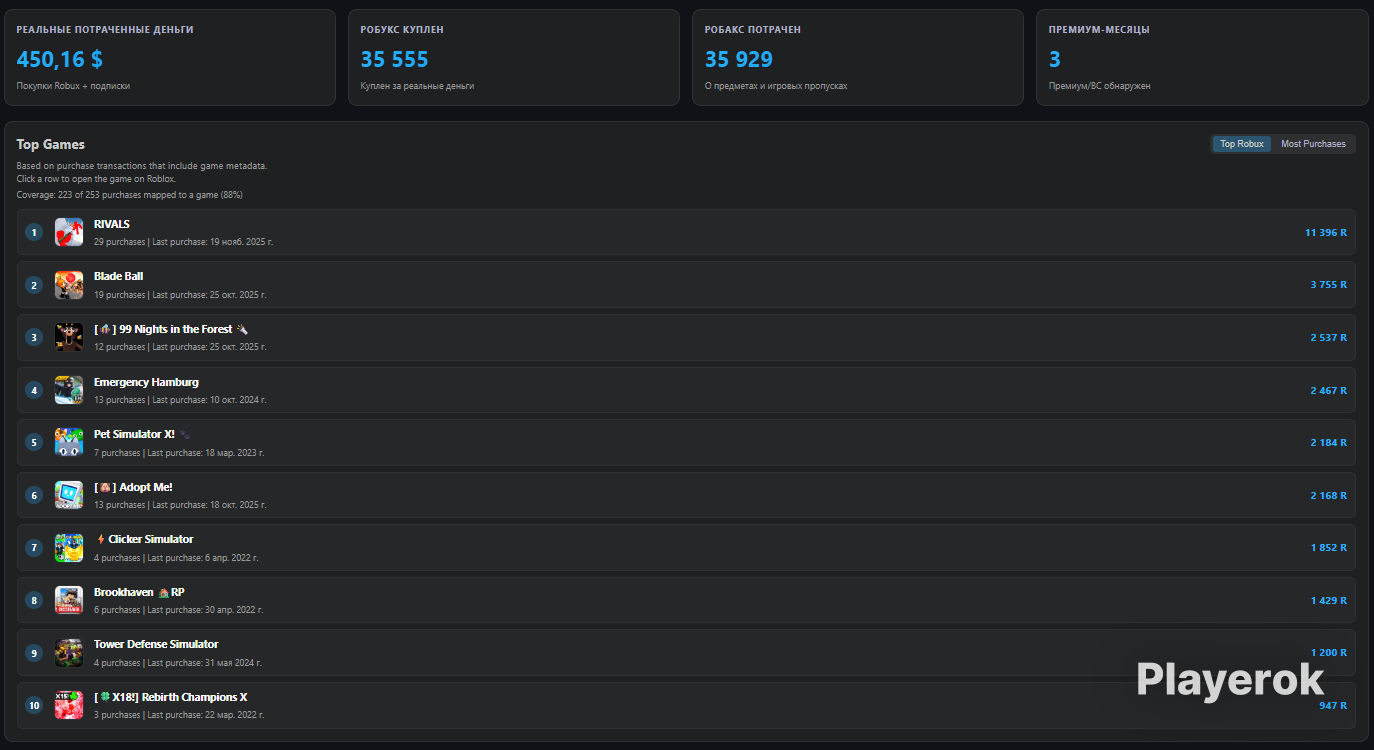
Task: Open the Tower Defense Simulator game icon
Action: 69,653
